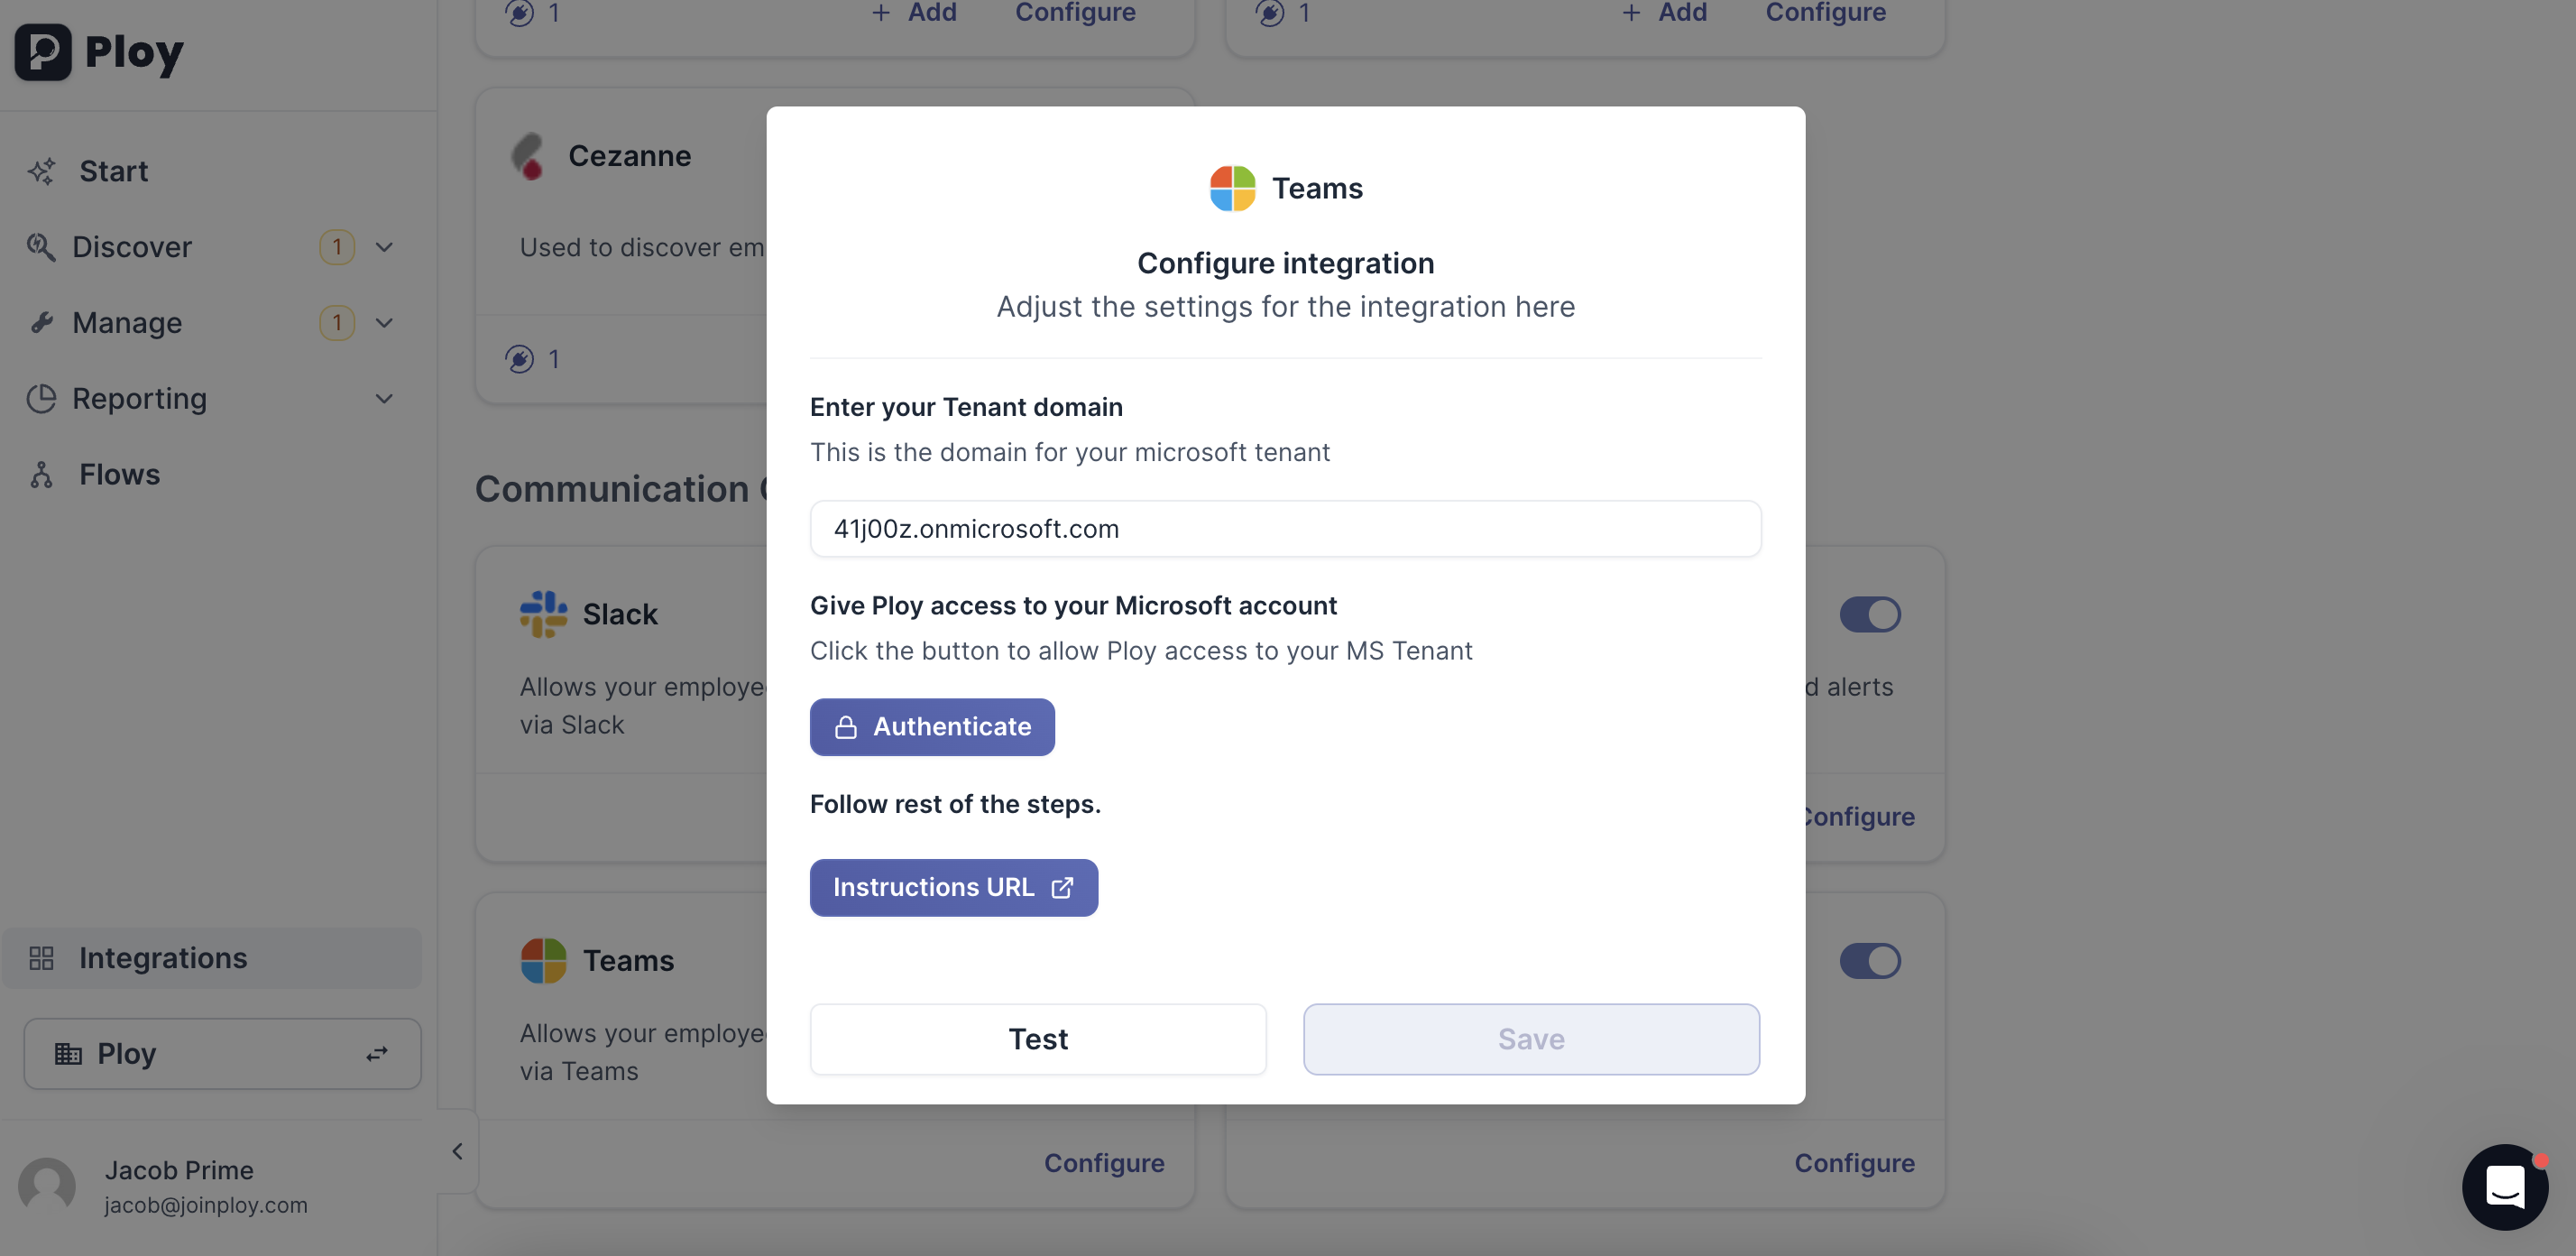Click the Cezanne connection count icon
The image size is (2576, 1256).
pos(520,359)
